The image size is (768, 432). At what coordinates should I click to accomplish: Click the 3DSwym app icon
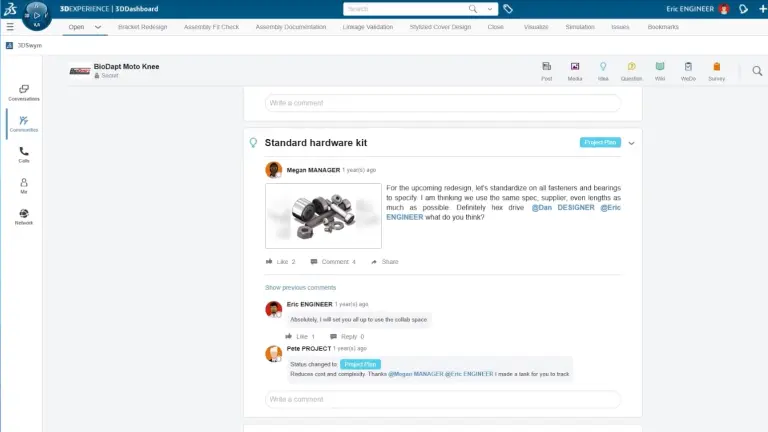[9, 45]
